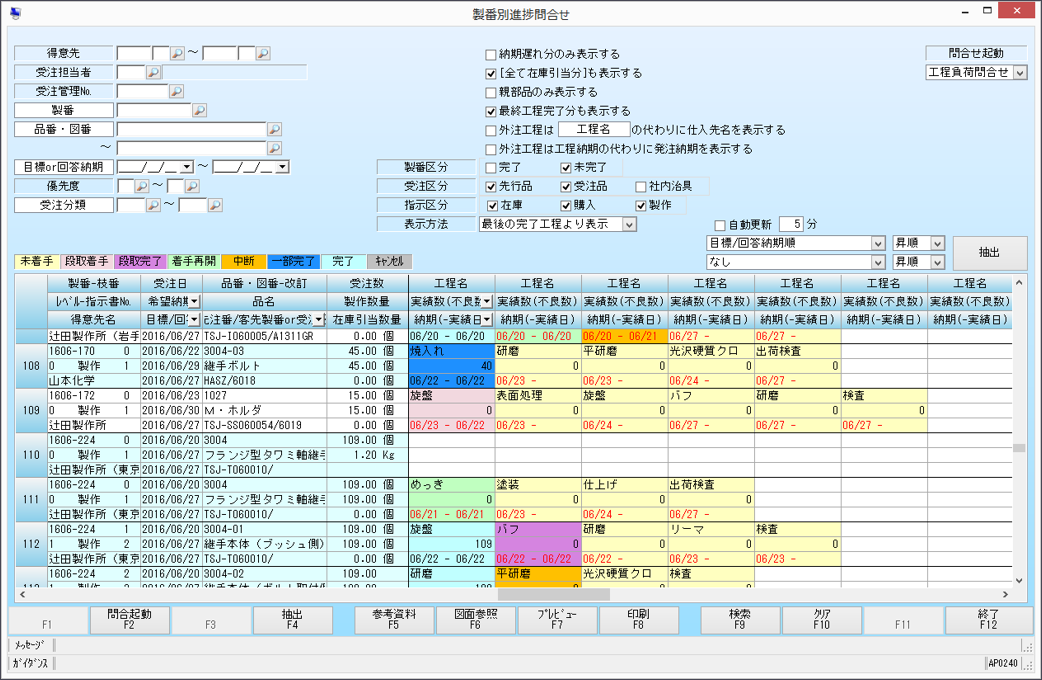Click the 図面参照 F6 function button

point(475,619)
